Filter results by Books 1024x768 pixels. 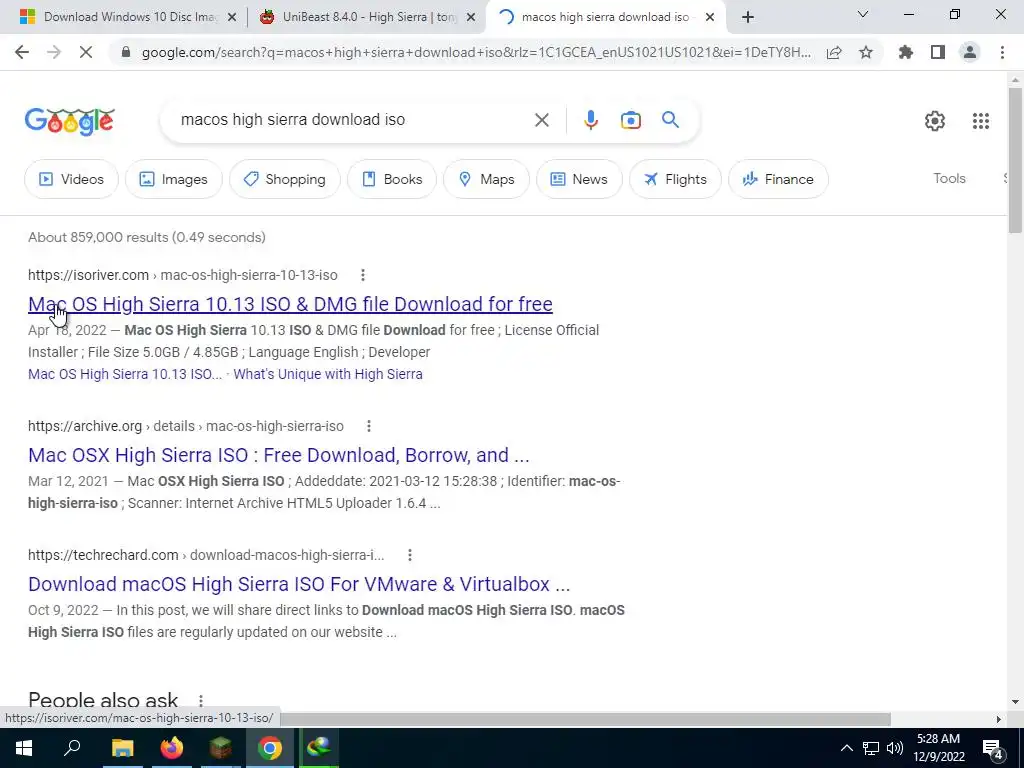pos(392,179)
